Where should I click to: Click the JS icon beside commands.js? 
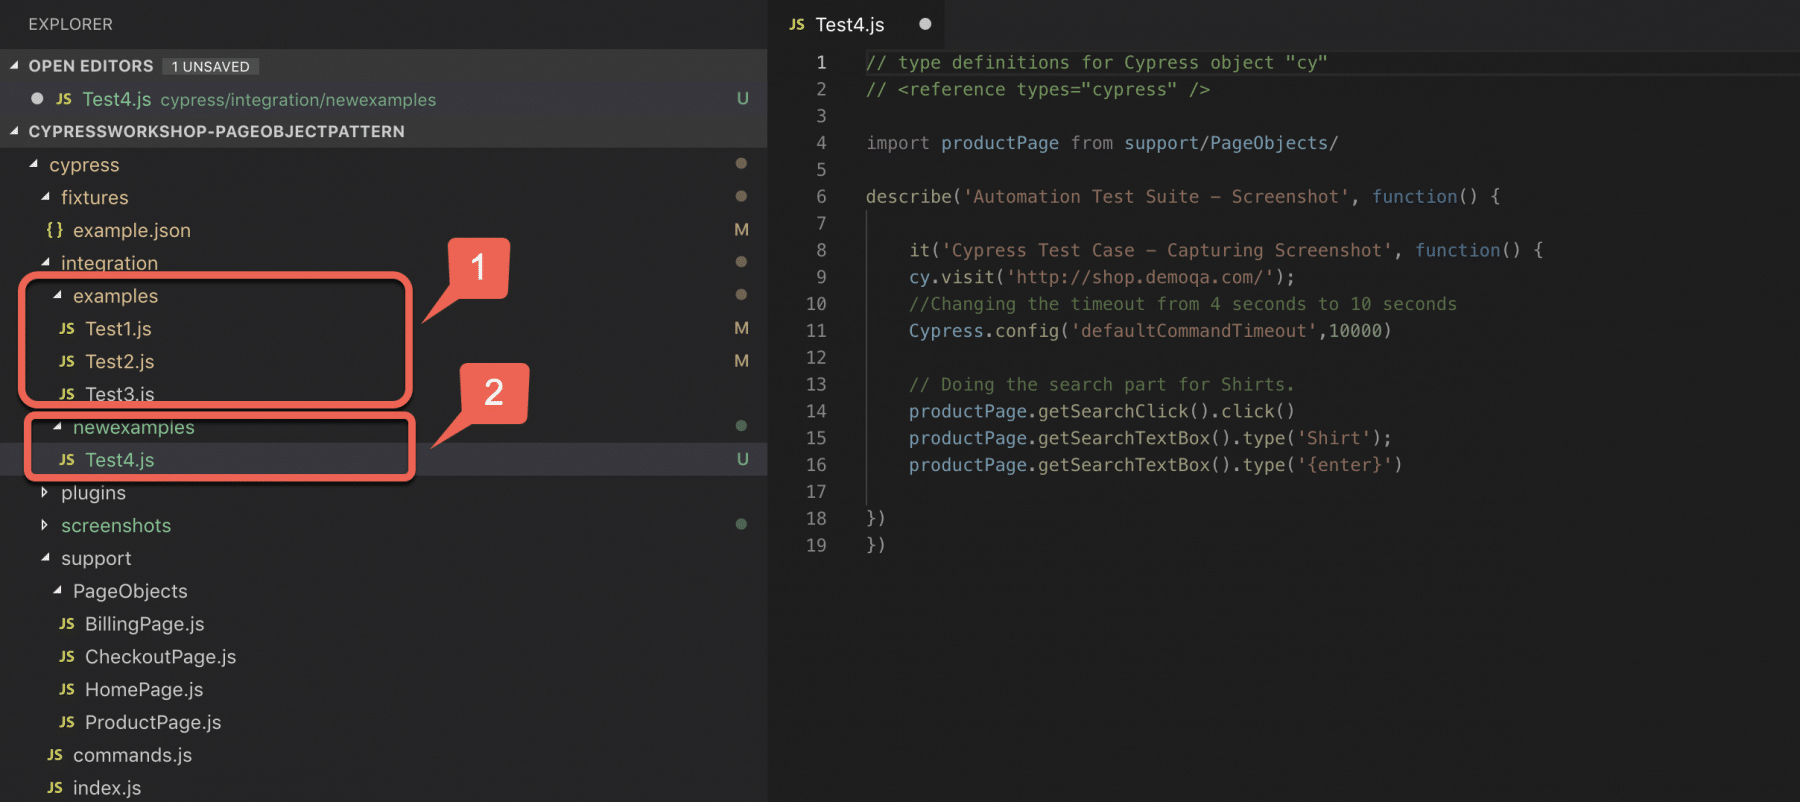(55, 755)
